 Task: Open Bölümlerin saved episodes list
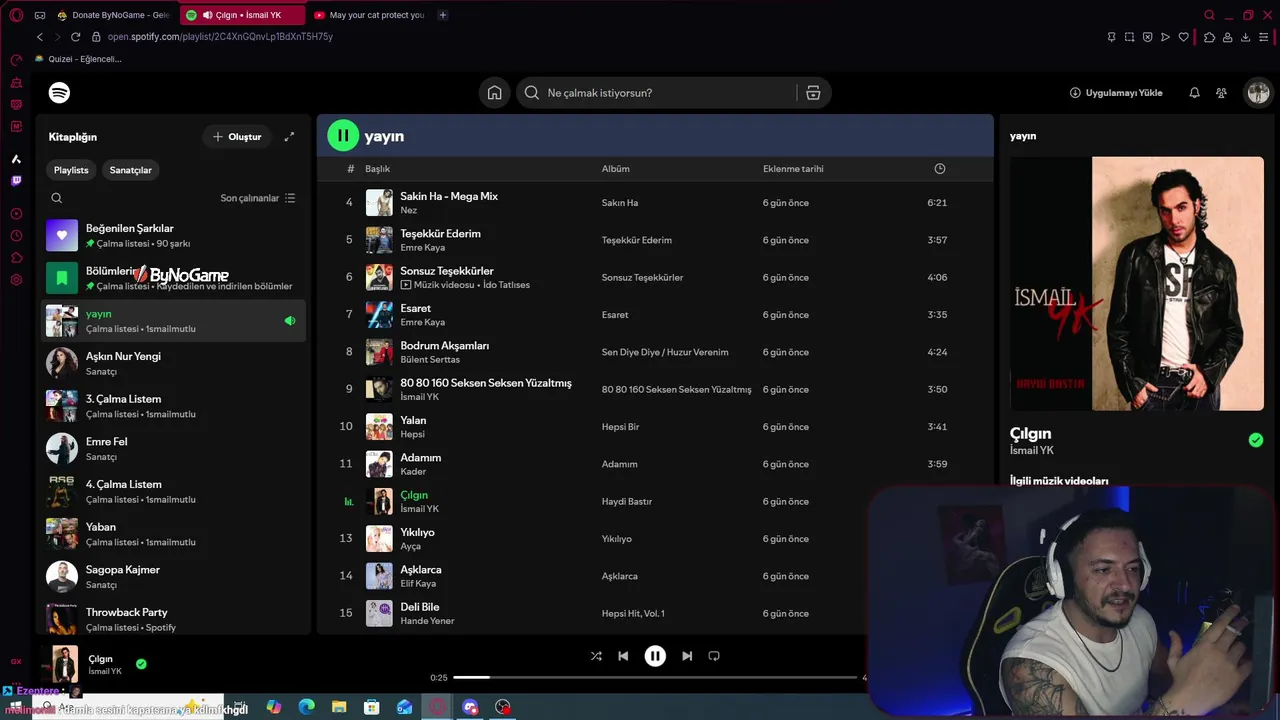(x=174, y=278)
